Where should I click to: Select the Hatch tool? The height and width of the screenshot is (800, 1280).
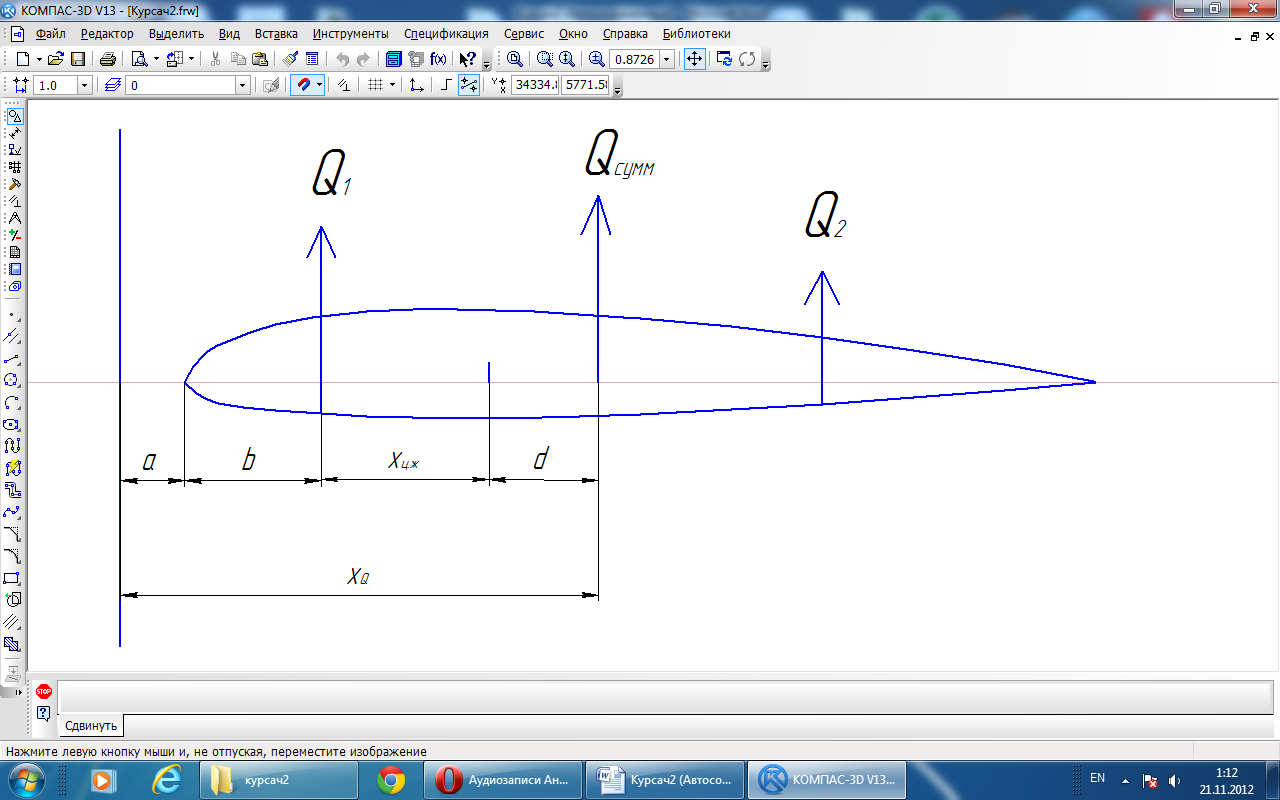12,644
